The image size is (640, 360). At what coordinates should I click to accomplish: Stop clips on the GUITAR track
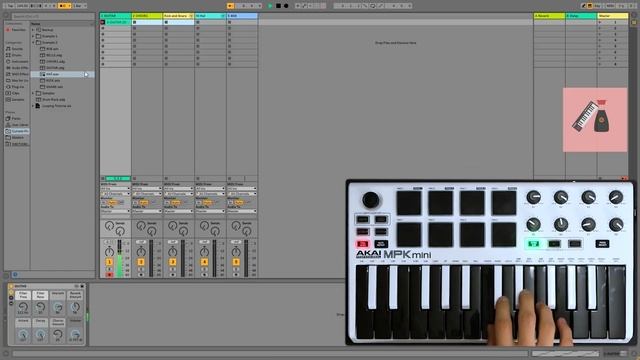click(102, 179)
